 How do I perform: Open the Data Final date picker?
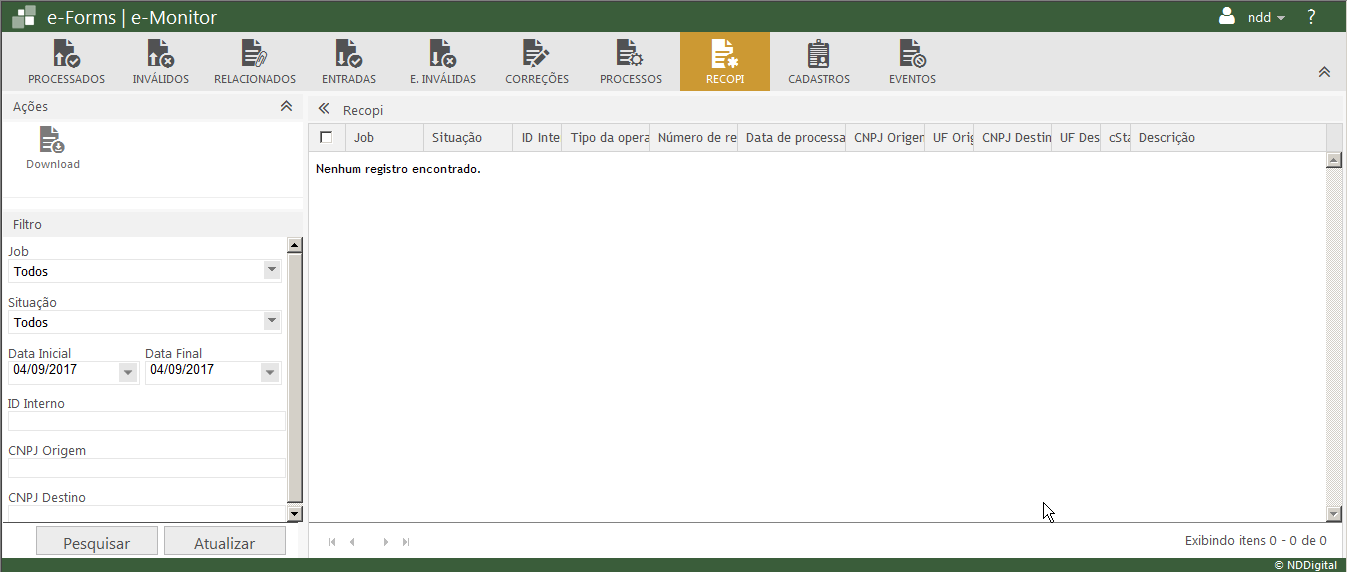(269, 373)
